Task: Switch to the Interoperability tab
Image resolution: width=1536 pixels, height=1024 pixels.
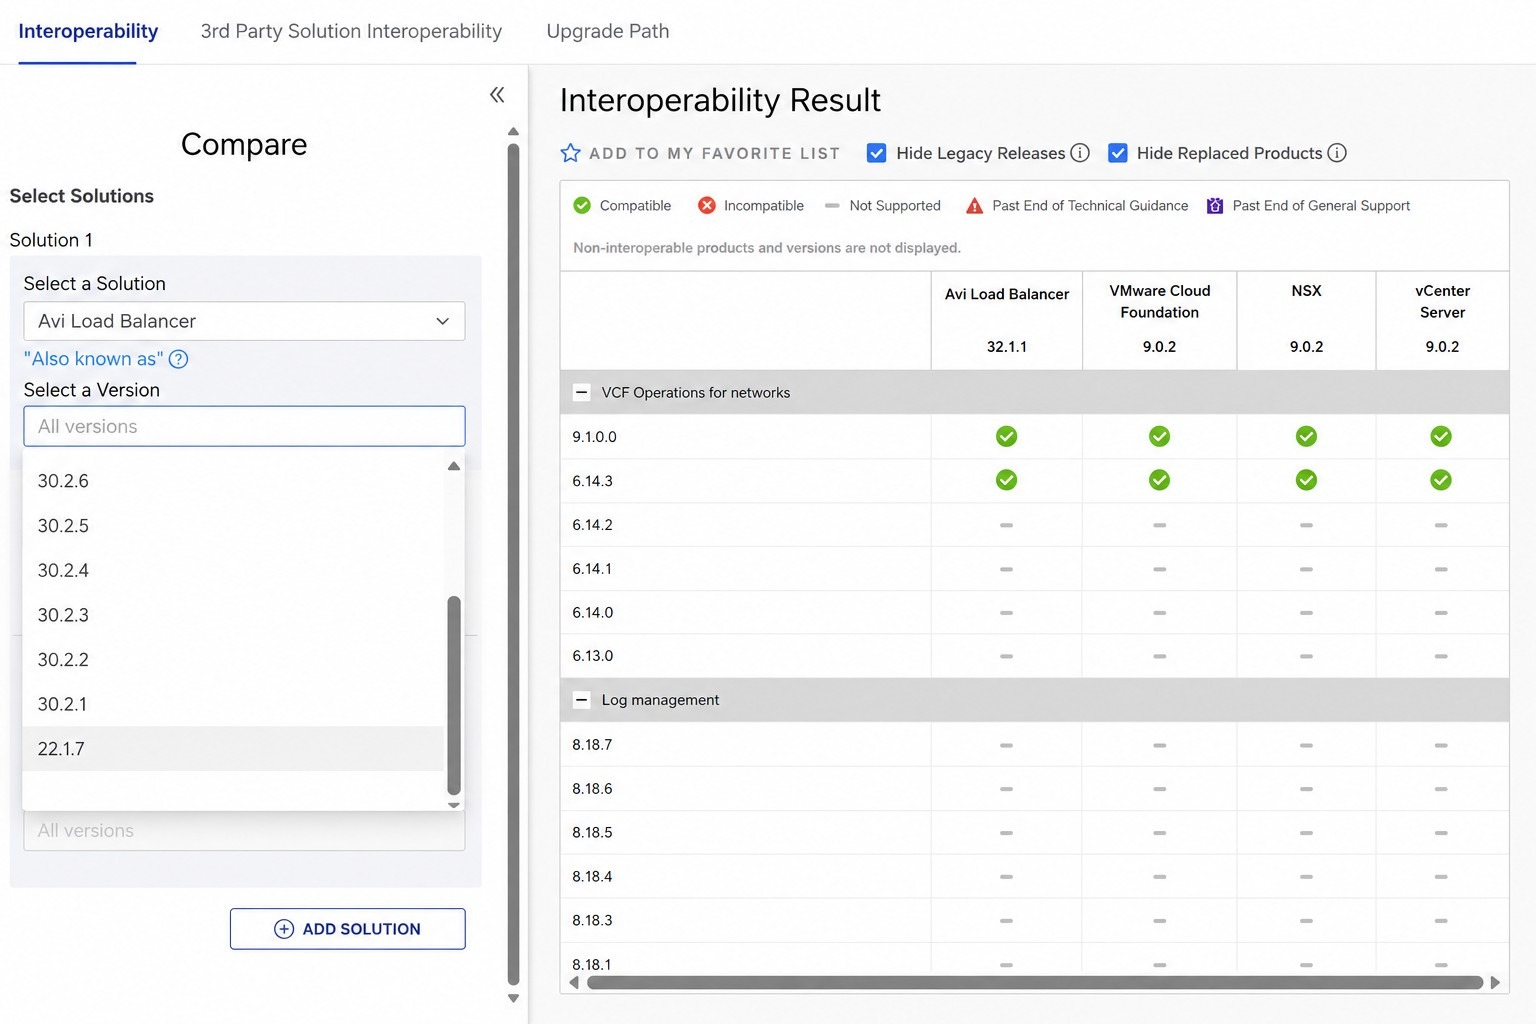Action: [x=88, y=31]
